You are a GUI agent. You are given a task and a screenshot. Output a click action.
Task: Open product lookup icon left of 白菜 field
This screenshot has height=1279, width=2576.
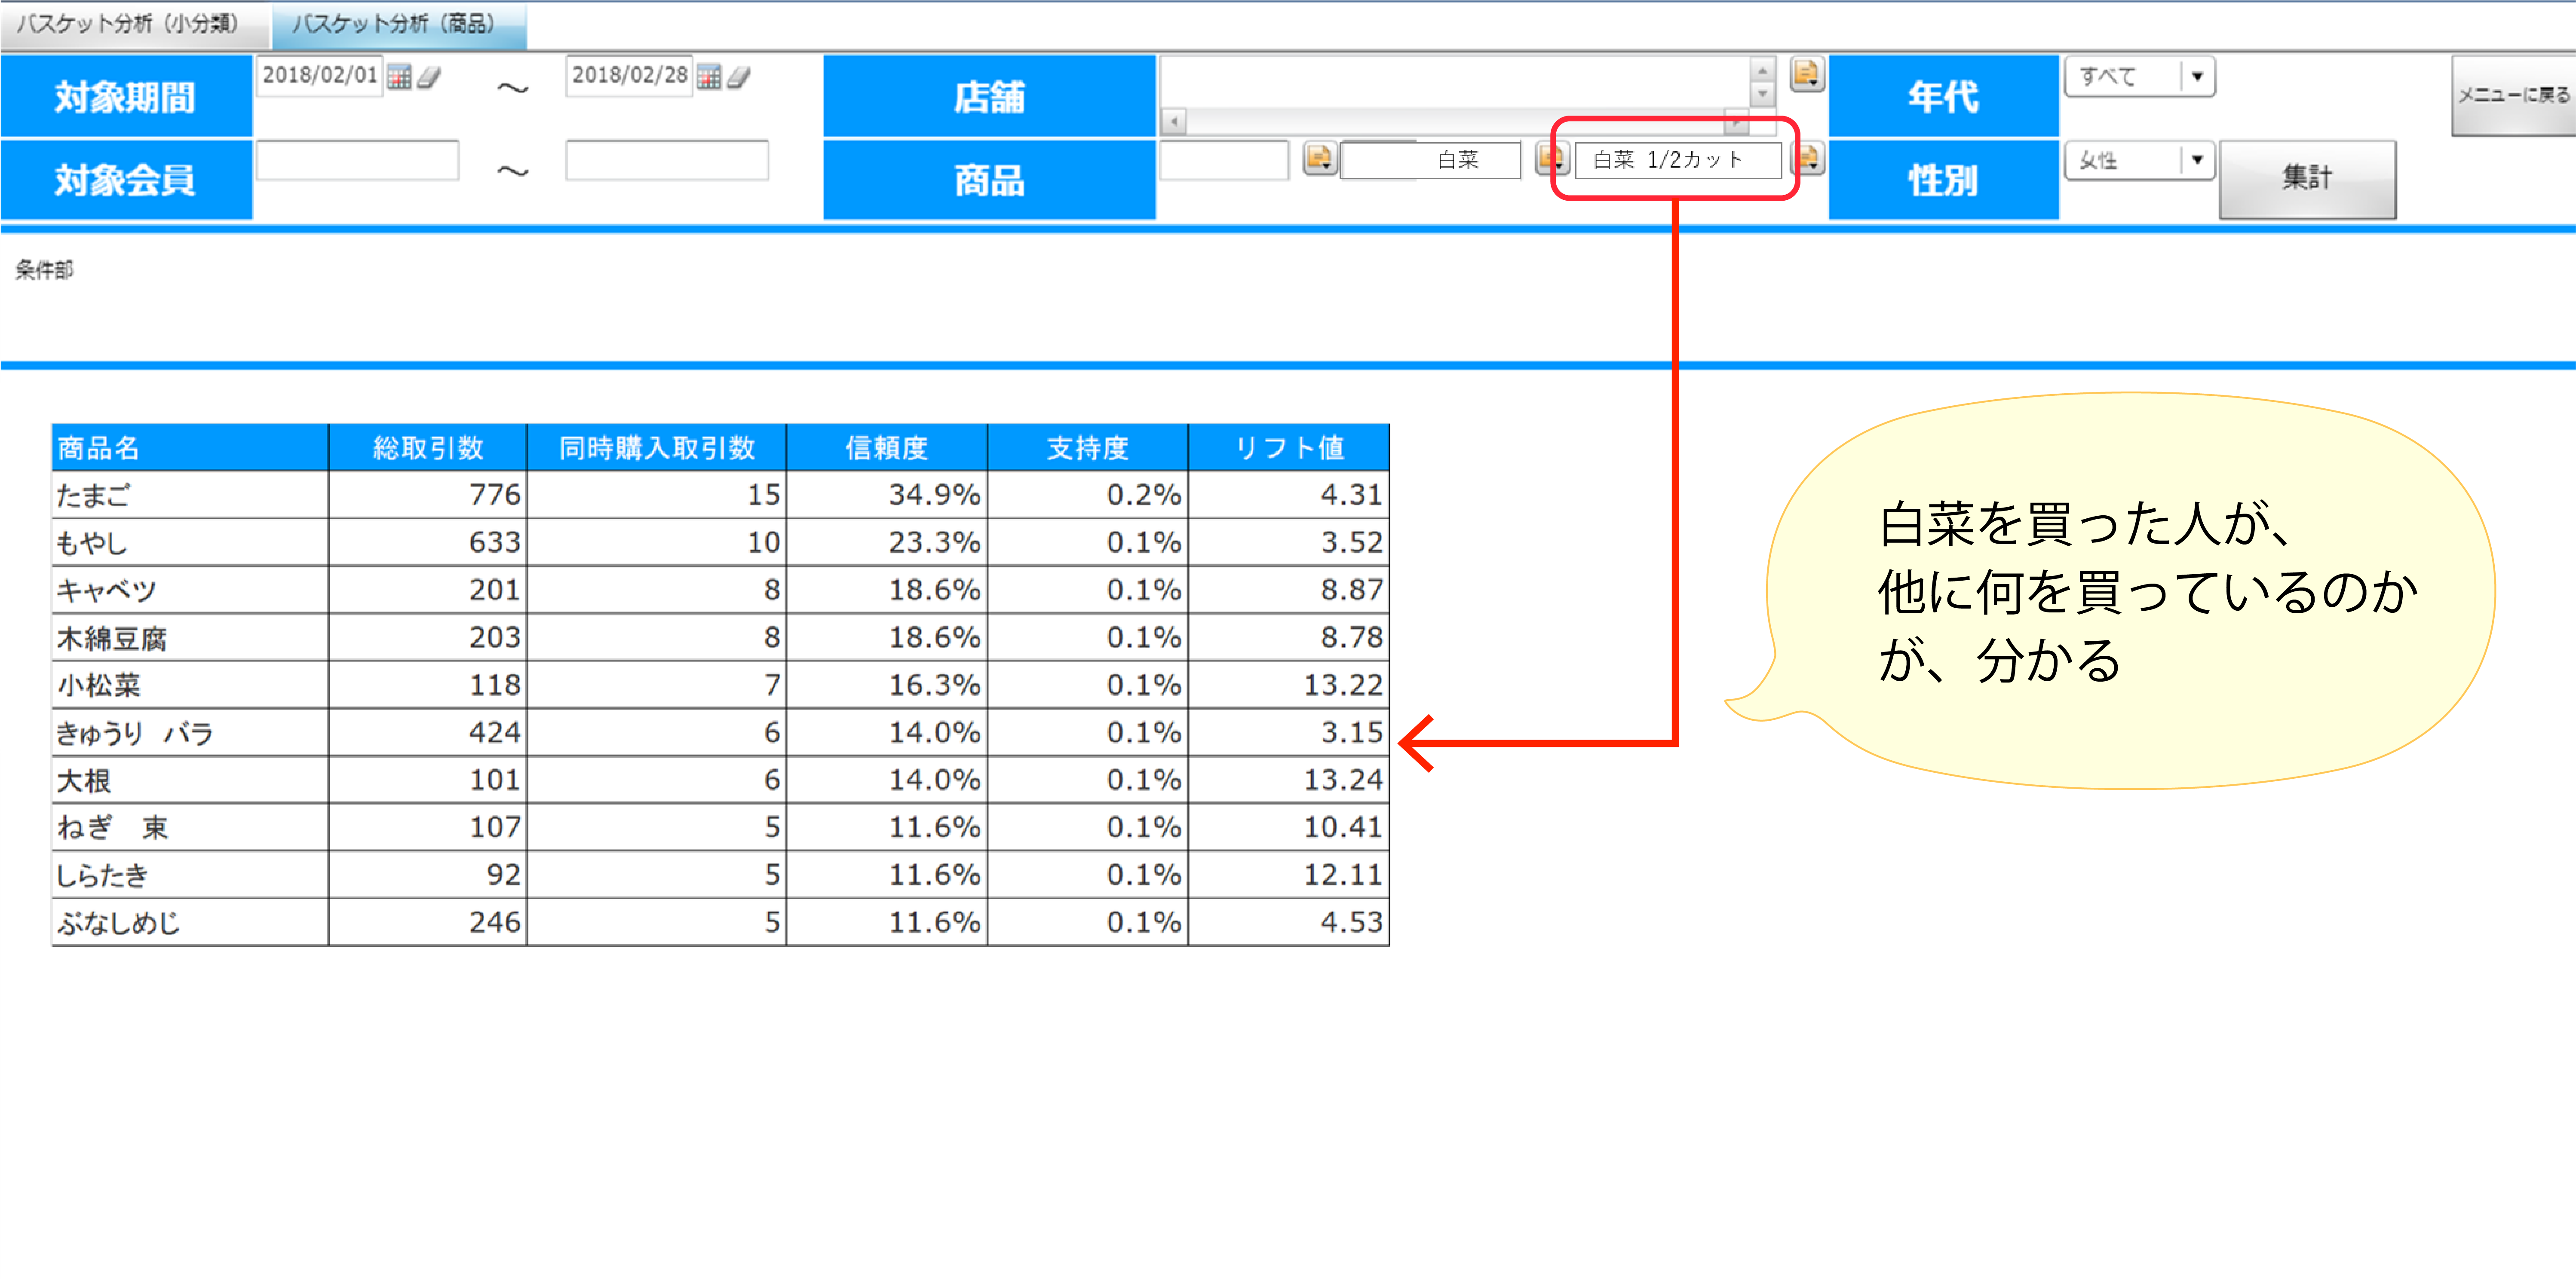click(x=1320, y=158)
